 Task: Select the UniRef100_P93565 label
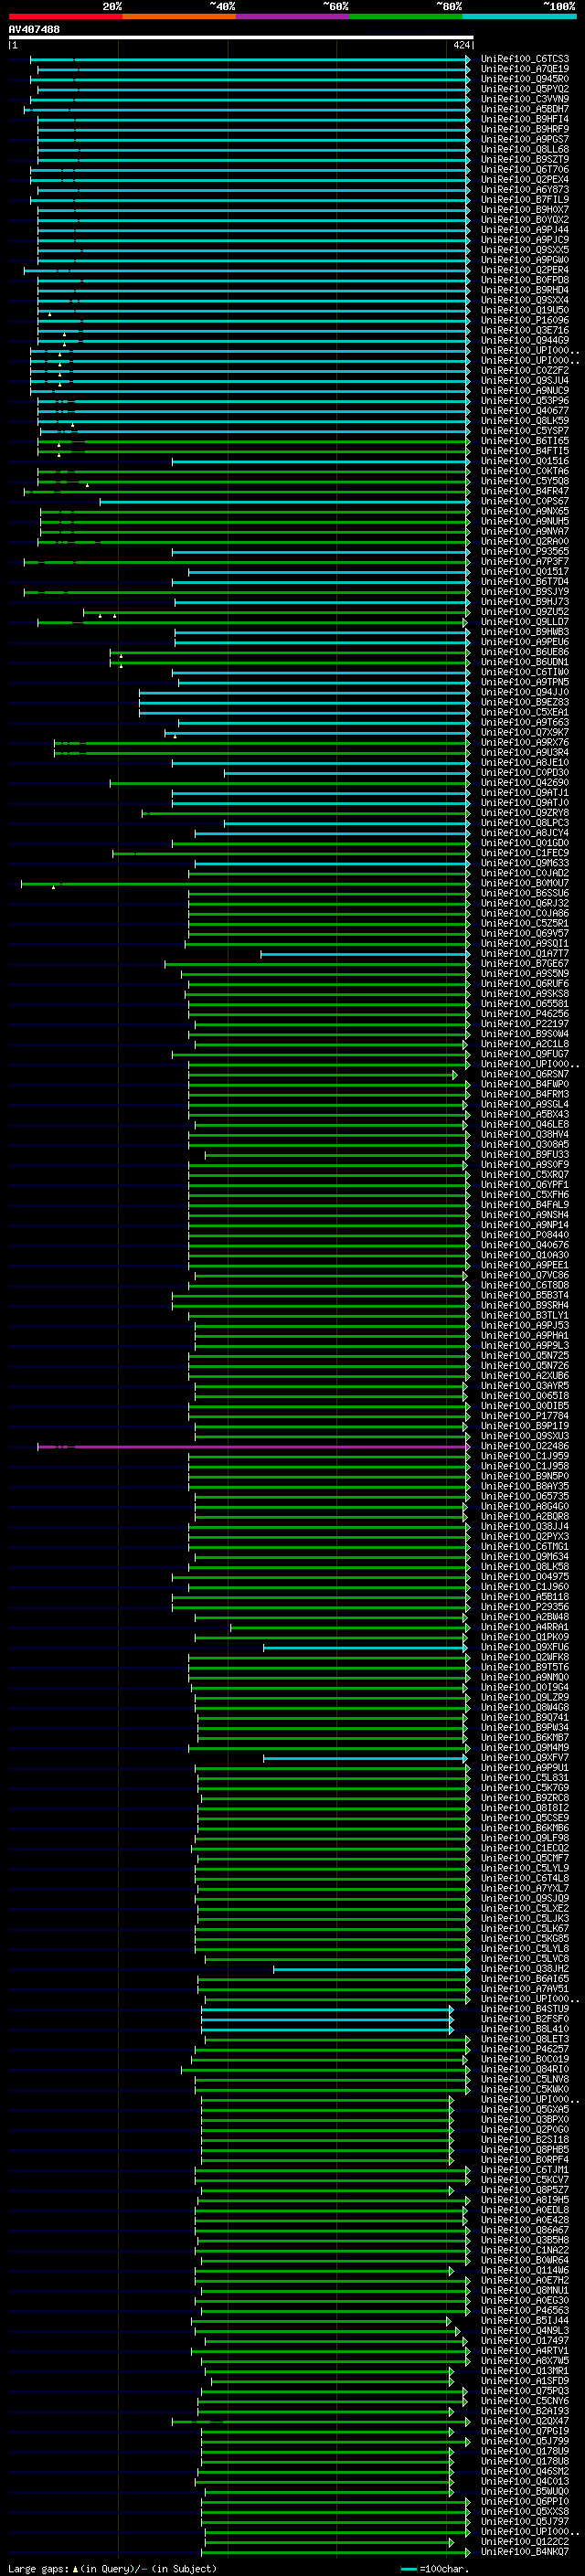[x=525, y=551]
